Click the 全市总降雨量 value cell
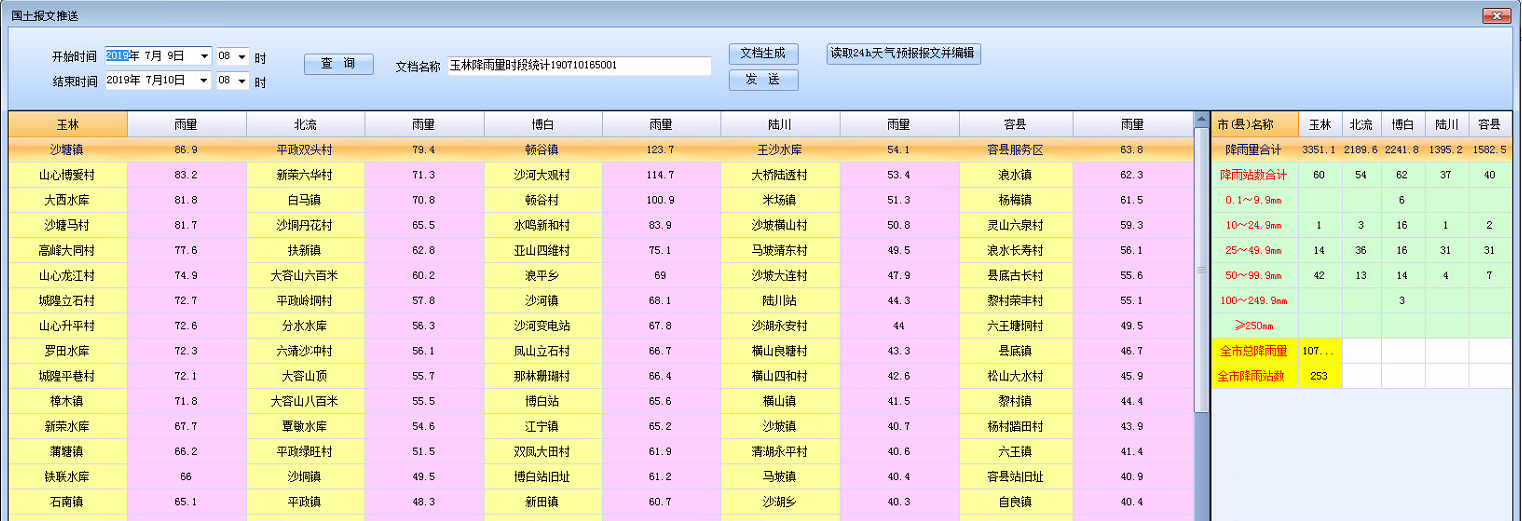 [x=1319, y=351]
